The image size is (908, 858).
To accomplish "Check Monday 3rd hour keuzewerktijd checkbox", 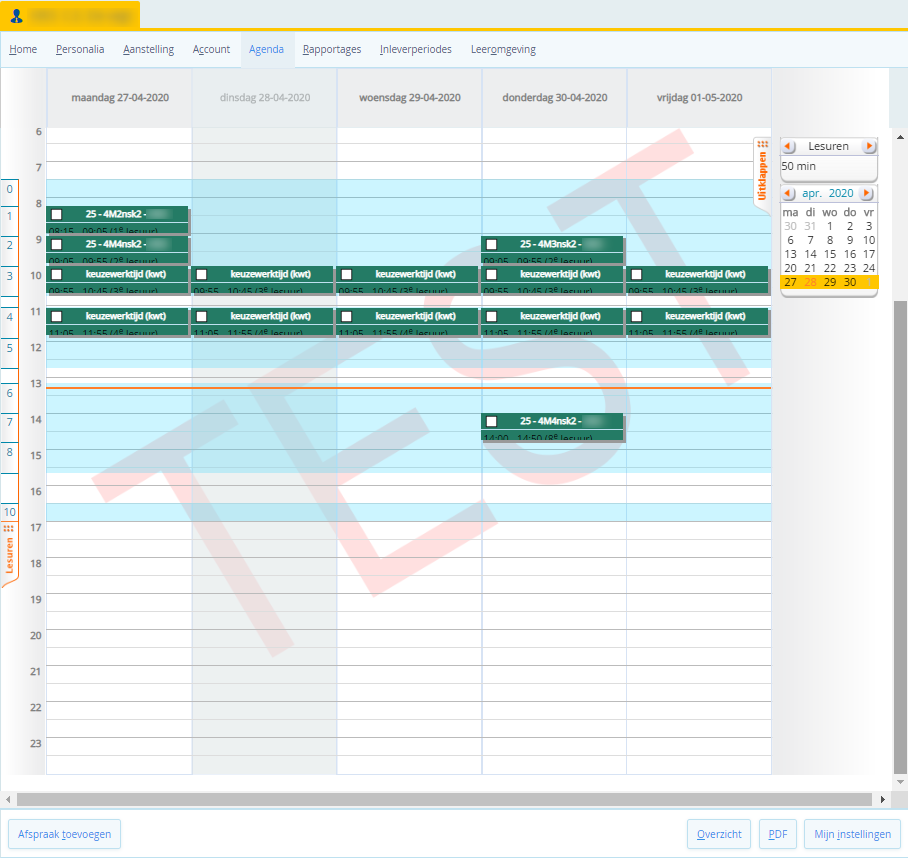I will tap(57, 274).
